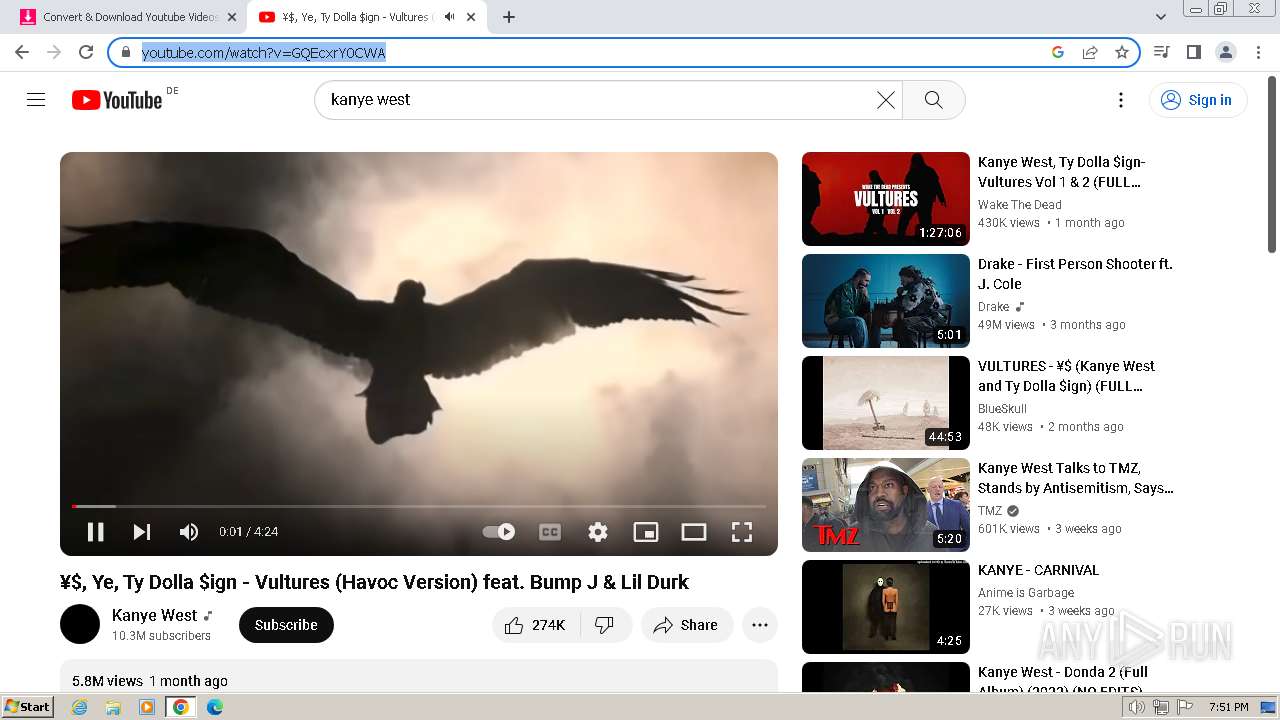Open Windows Start menu

tap(27, 706)
